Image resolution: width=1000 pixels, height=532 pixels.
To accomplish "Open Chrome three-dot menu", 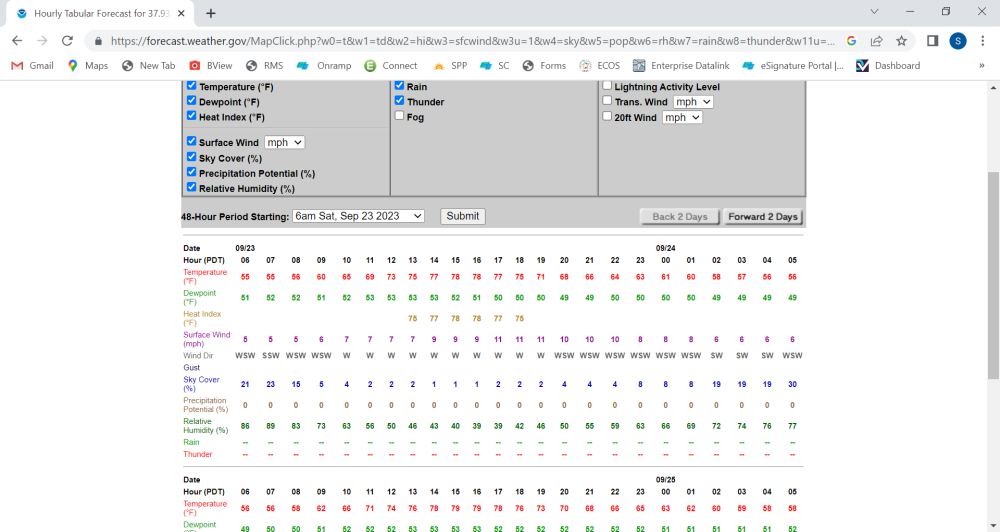I will (x=982, y=41).
